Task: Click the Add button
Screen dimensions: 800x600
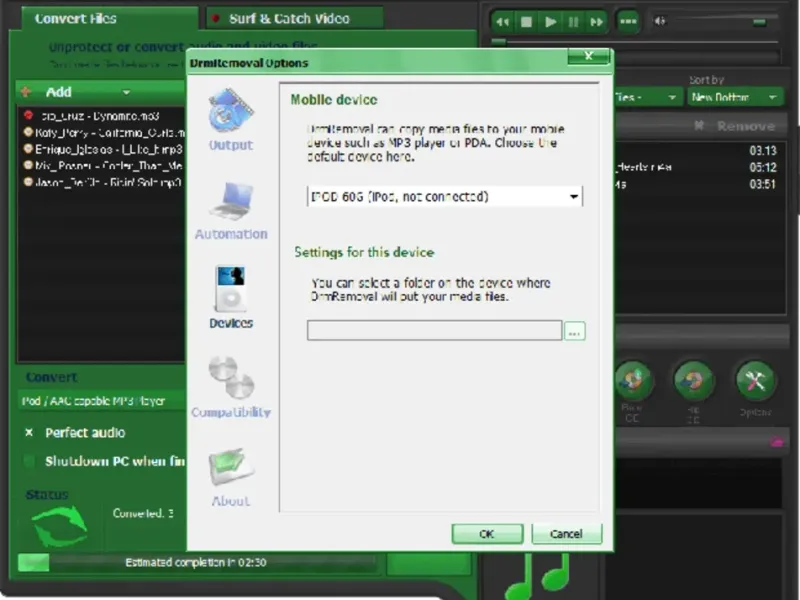Action: coord(59,92)
